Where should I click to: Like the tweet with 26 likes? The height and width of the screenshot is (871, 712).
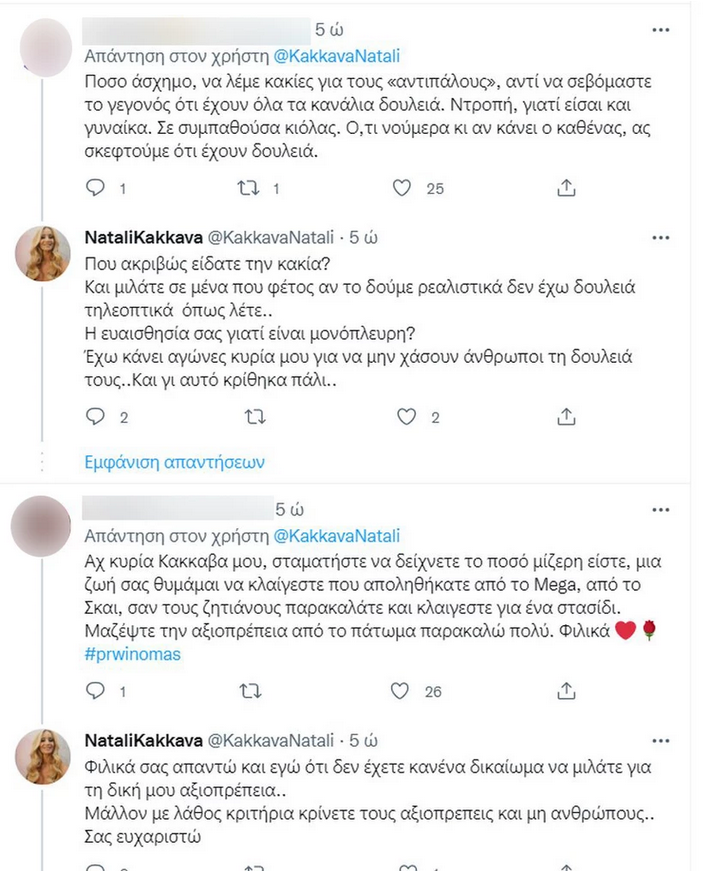pos(402,690)
